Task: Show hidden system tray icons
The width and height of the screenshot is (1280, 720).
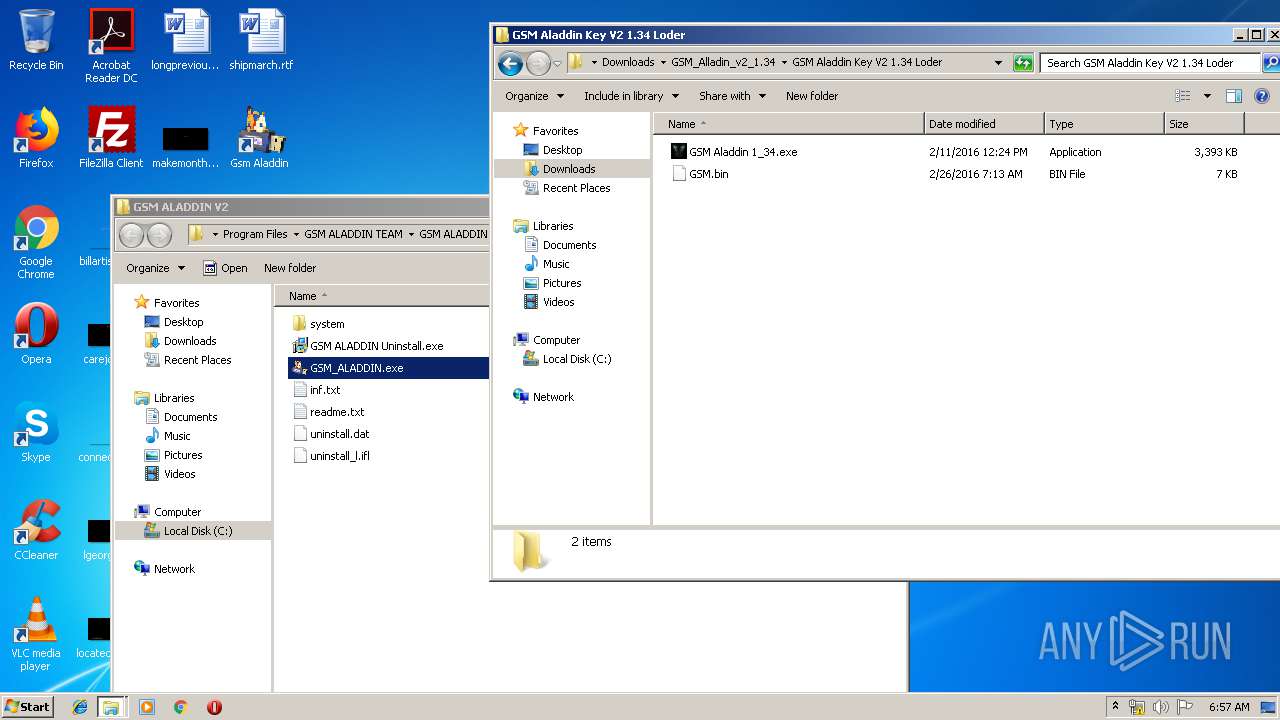Action: [x=1115, y=707]
